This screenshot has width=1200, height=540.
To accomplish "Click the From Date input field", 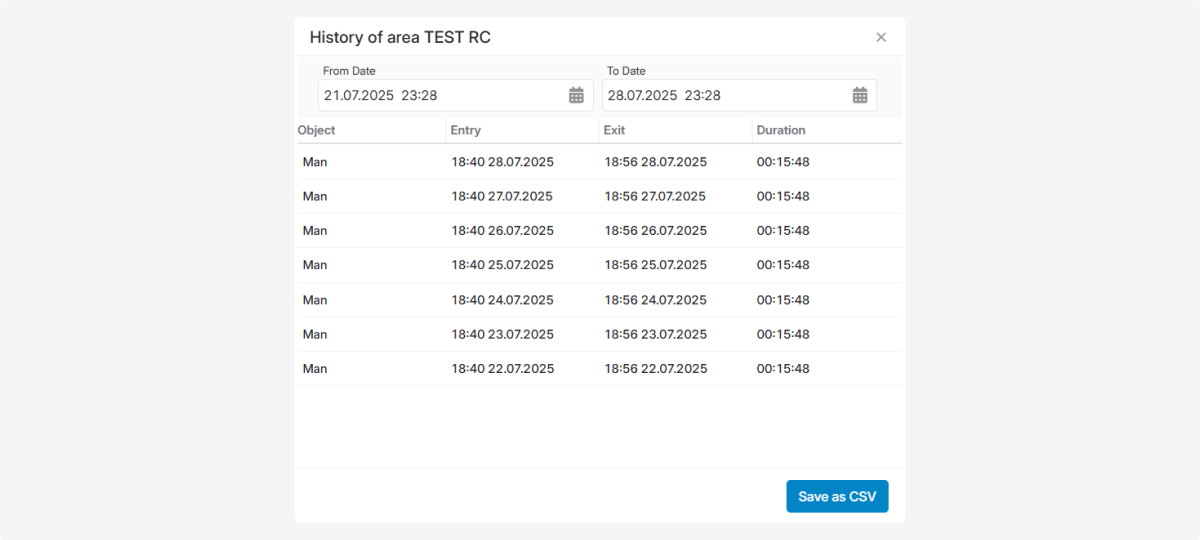I will 440,95.
